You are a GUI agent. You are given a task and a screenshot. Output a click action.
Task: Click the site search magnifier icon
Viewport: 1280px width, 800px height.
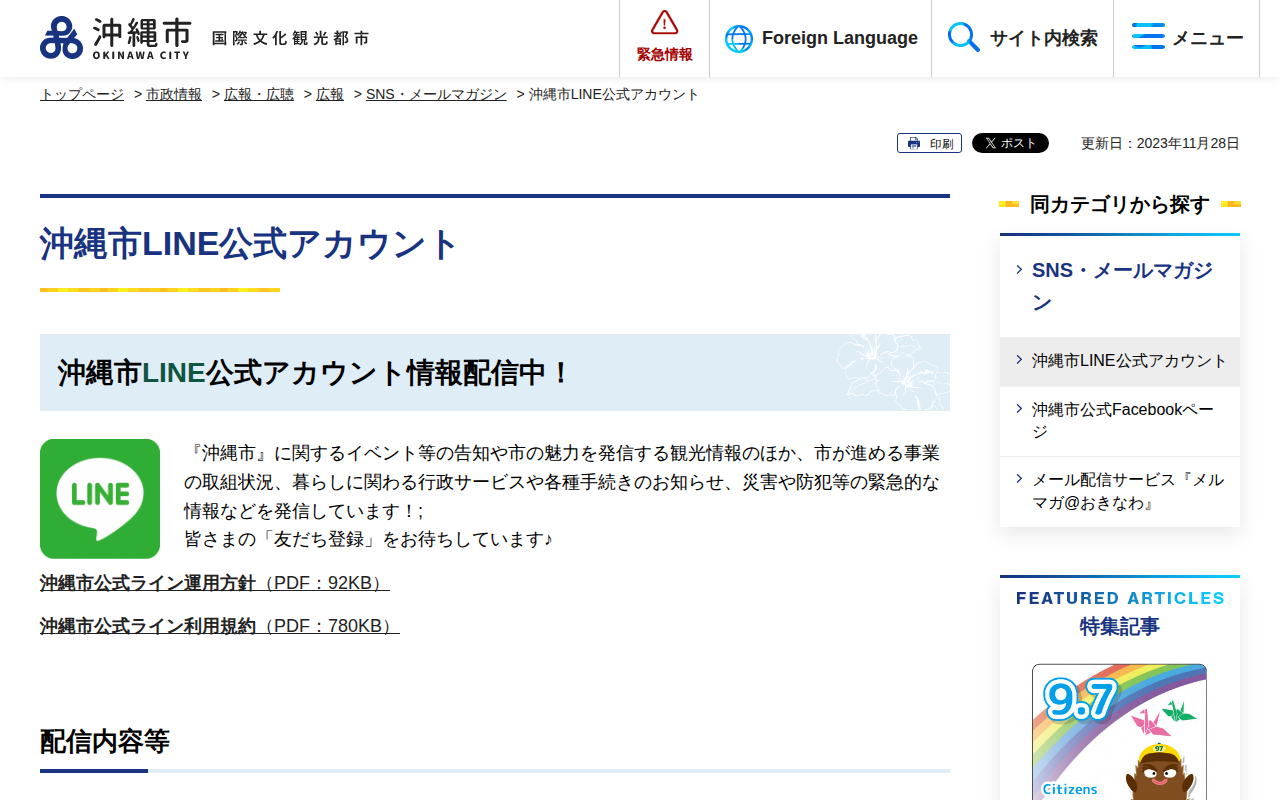(x=964, y=38)
